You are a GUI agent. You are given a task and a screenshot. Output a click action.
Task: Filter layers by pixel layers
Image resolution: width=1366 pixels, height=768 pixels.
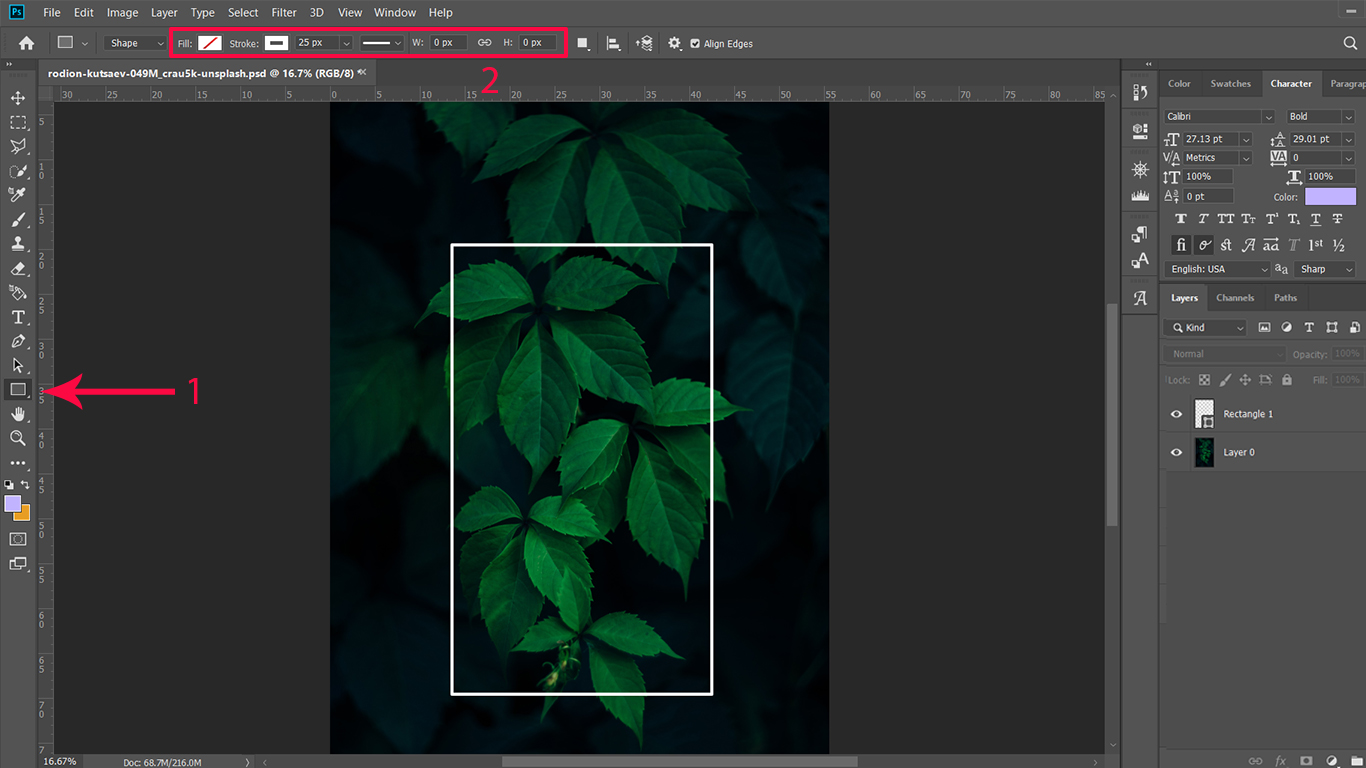tap(1264, 328)
